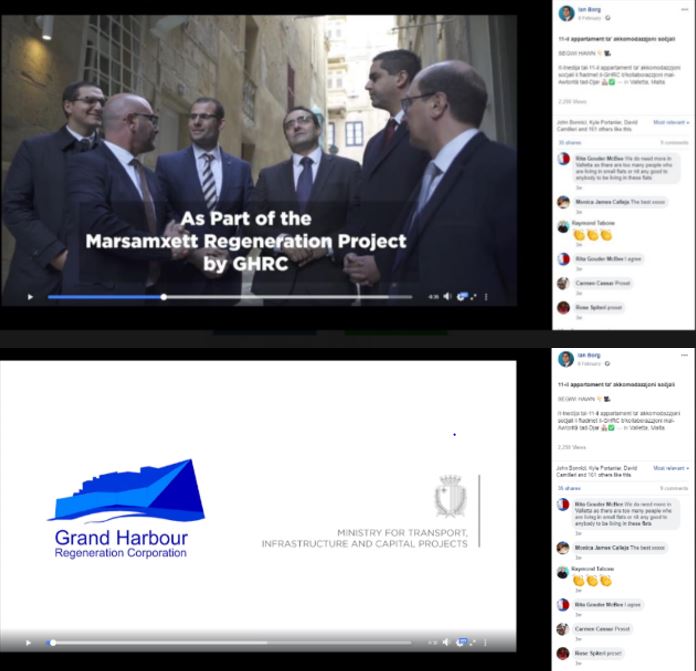Click the Marsamxett video playhead knob
The height and width of the screenshot is (671, 696).
click(x=164, y=297)
